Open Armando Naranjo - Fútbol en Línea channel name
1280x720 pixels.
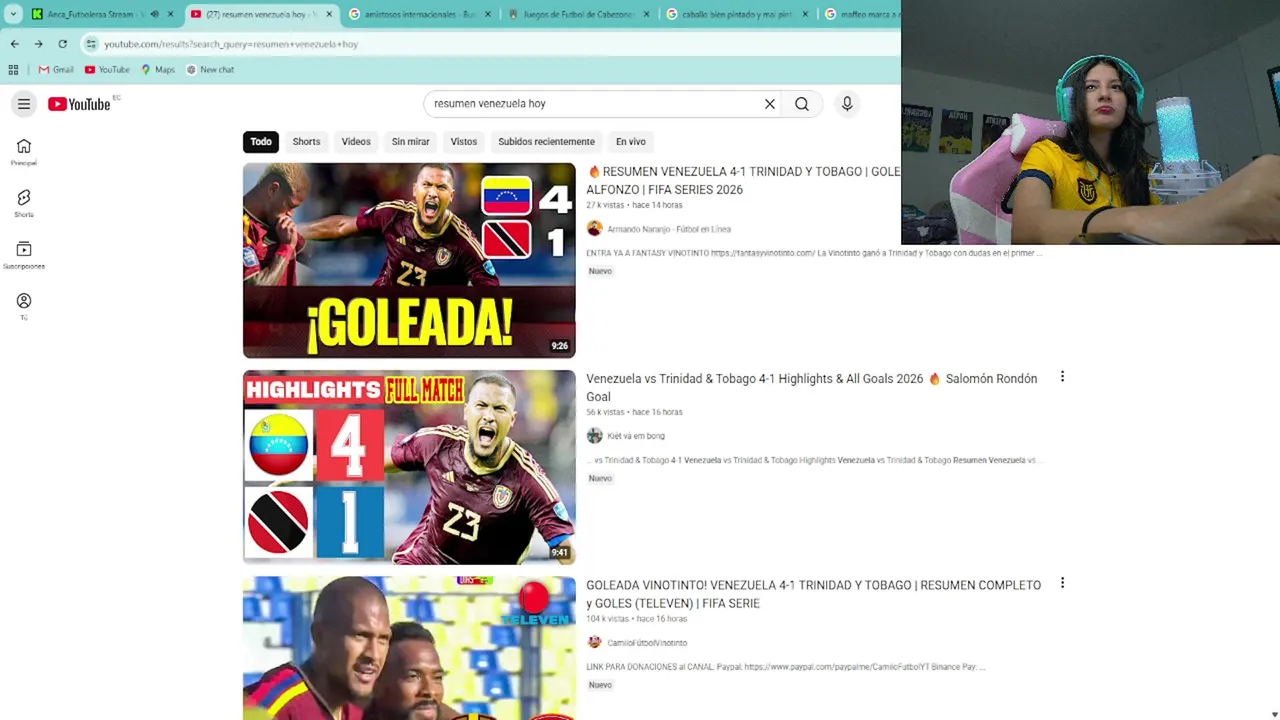pos(669,229)
